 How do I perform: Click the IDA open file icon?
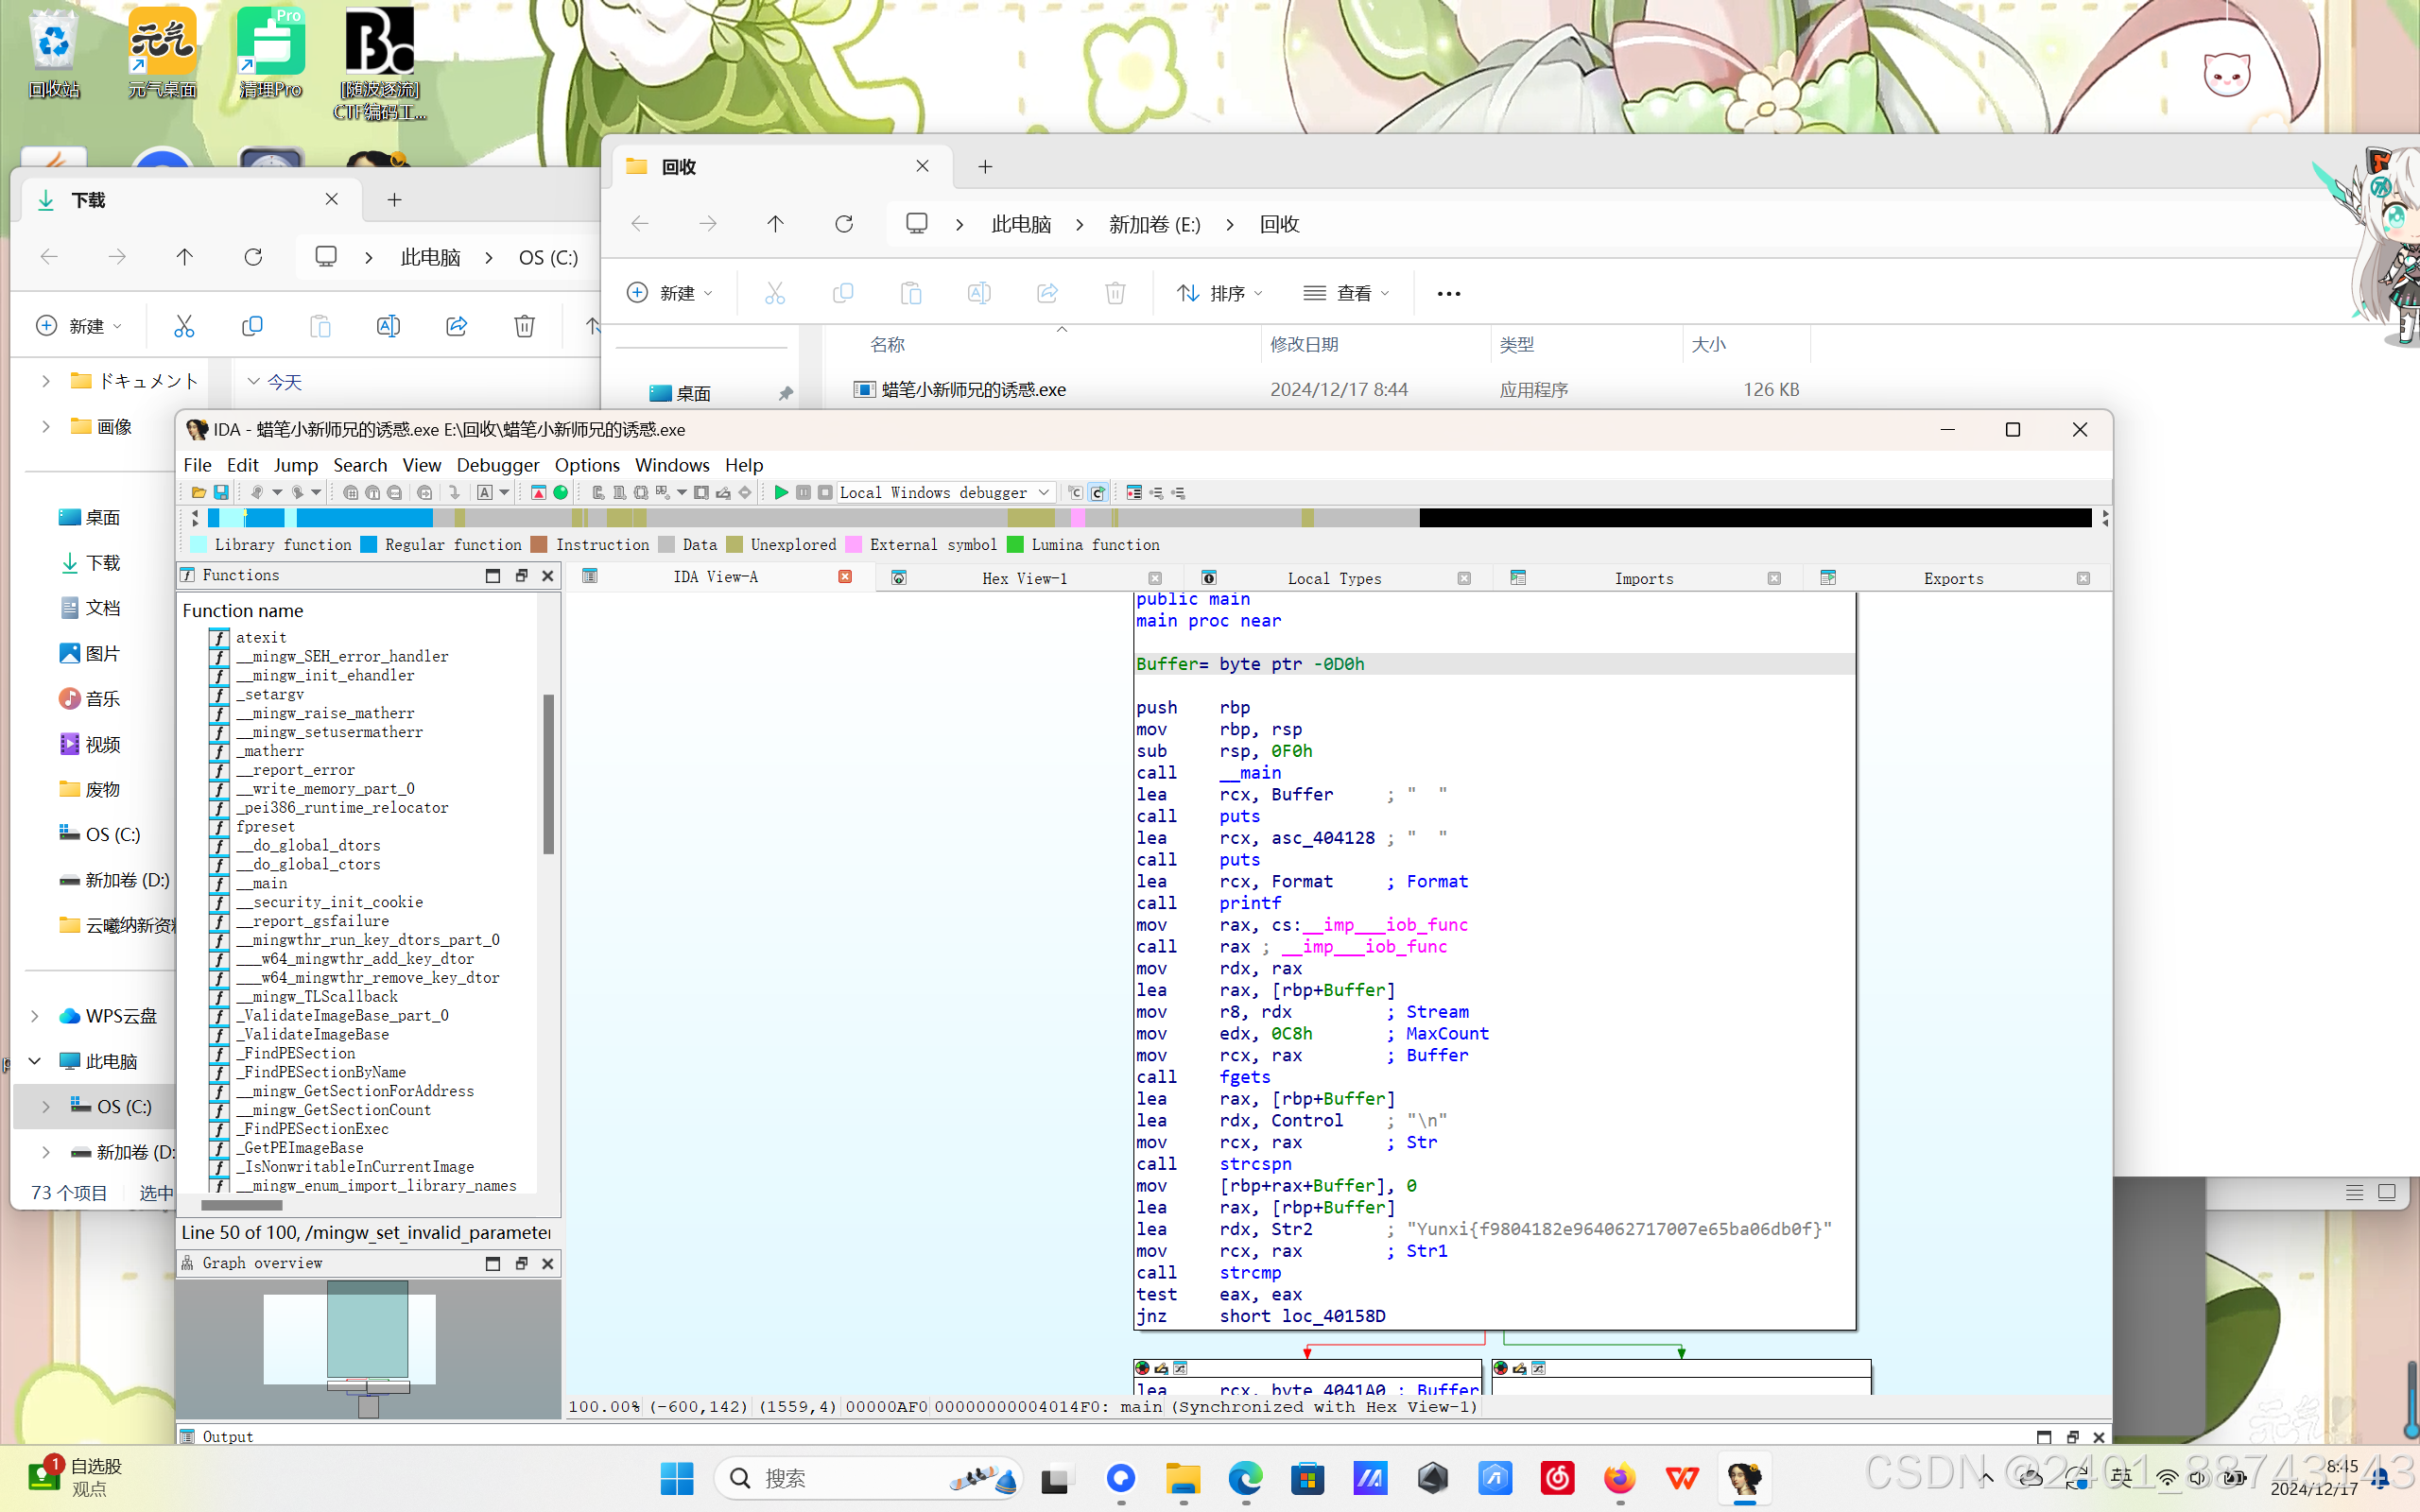point(198,492)
